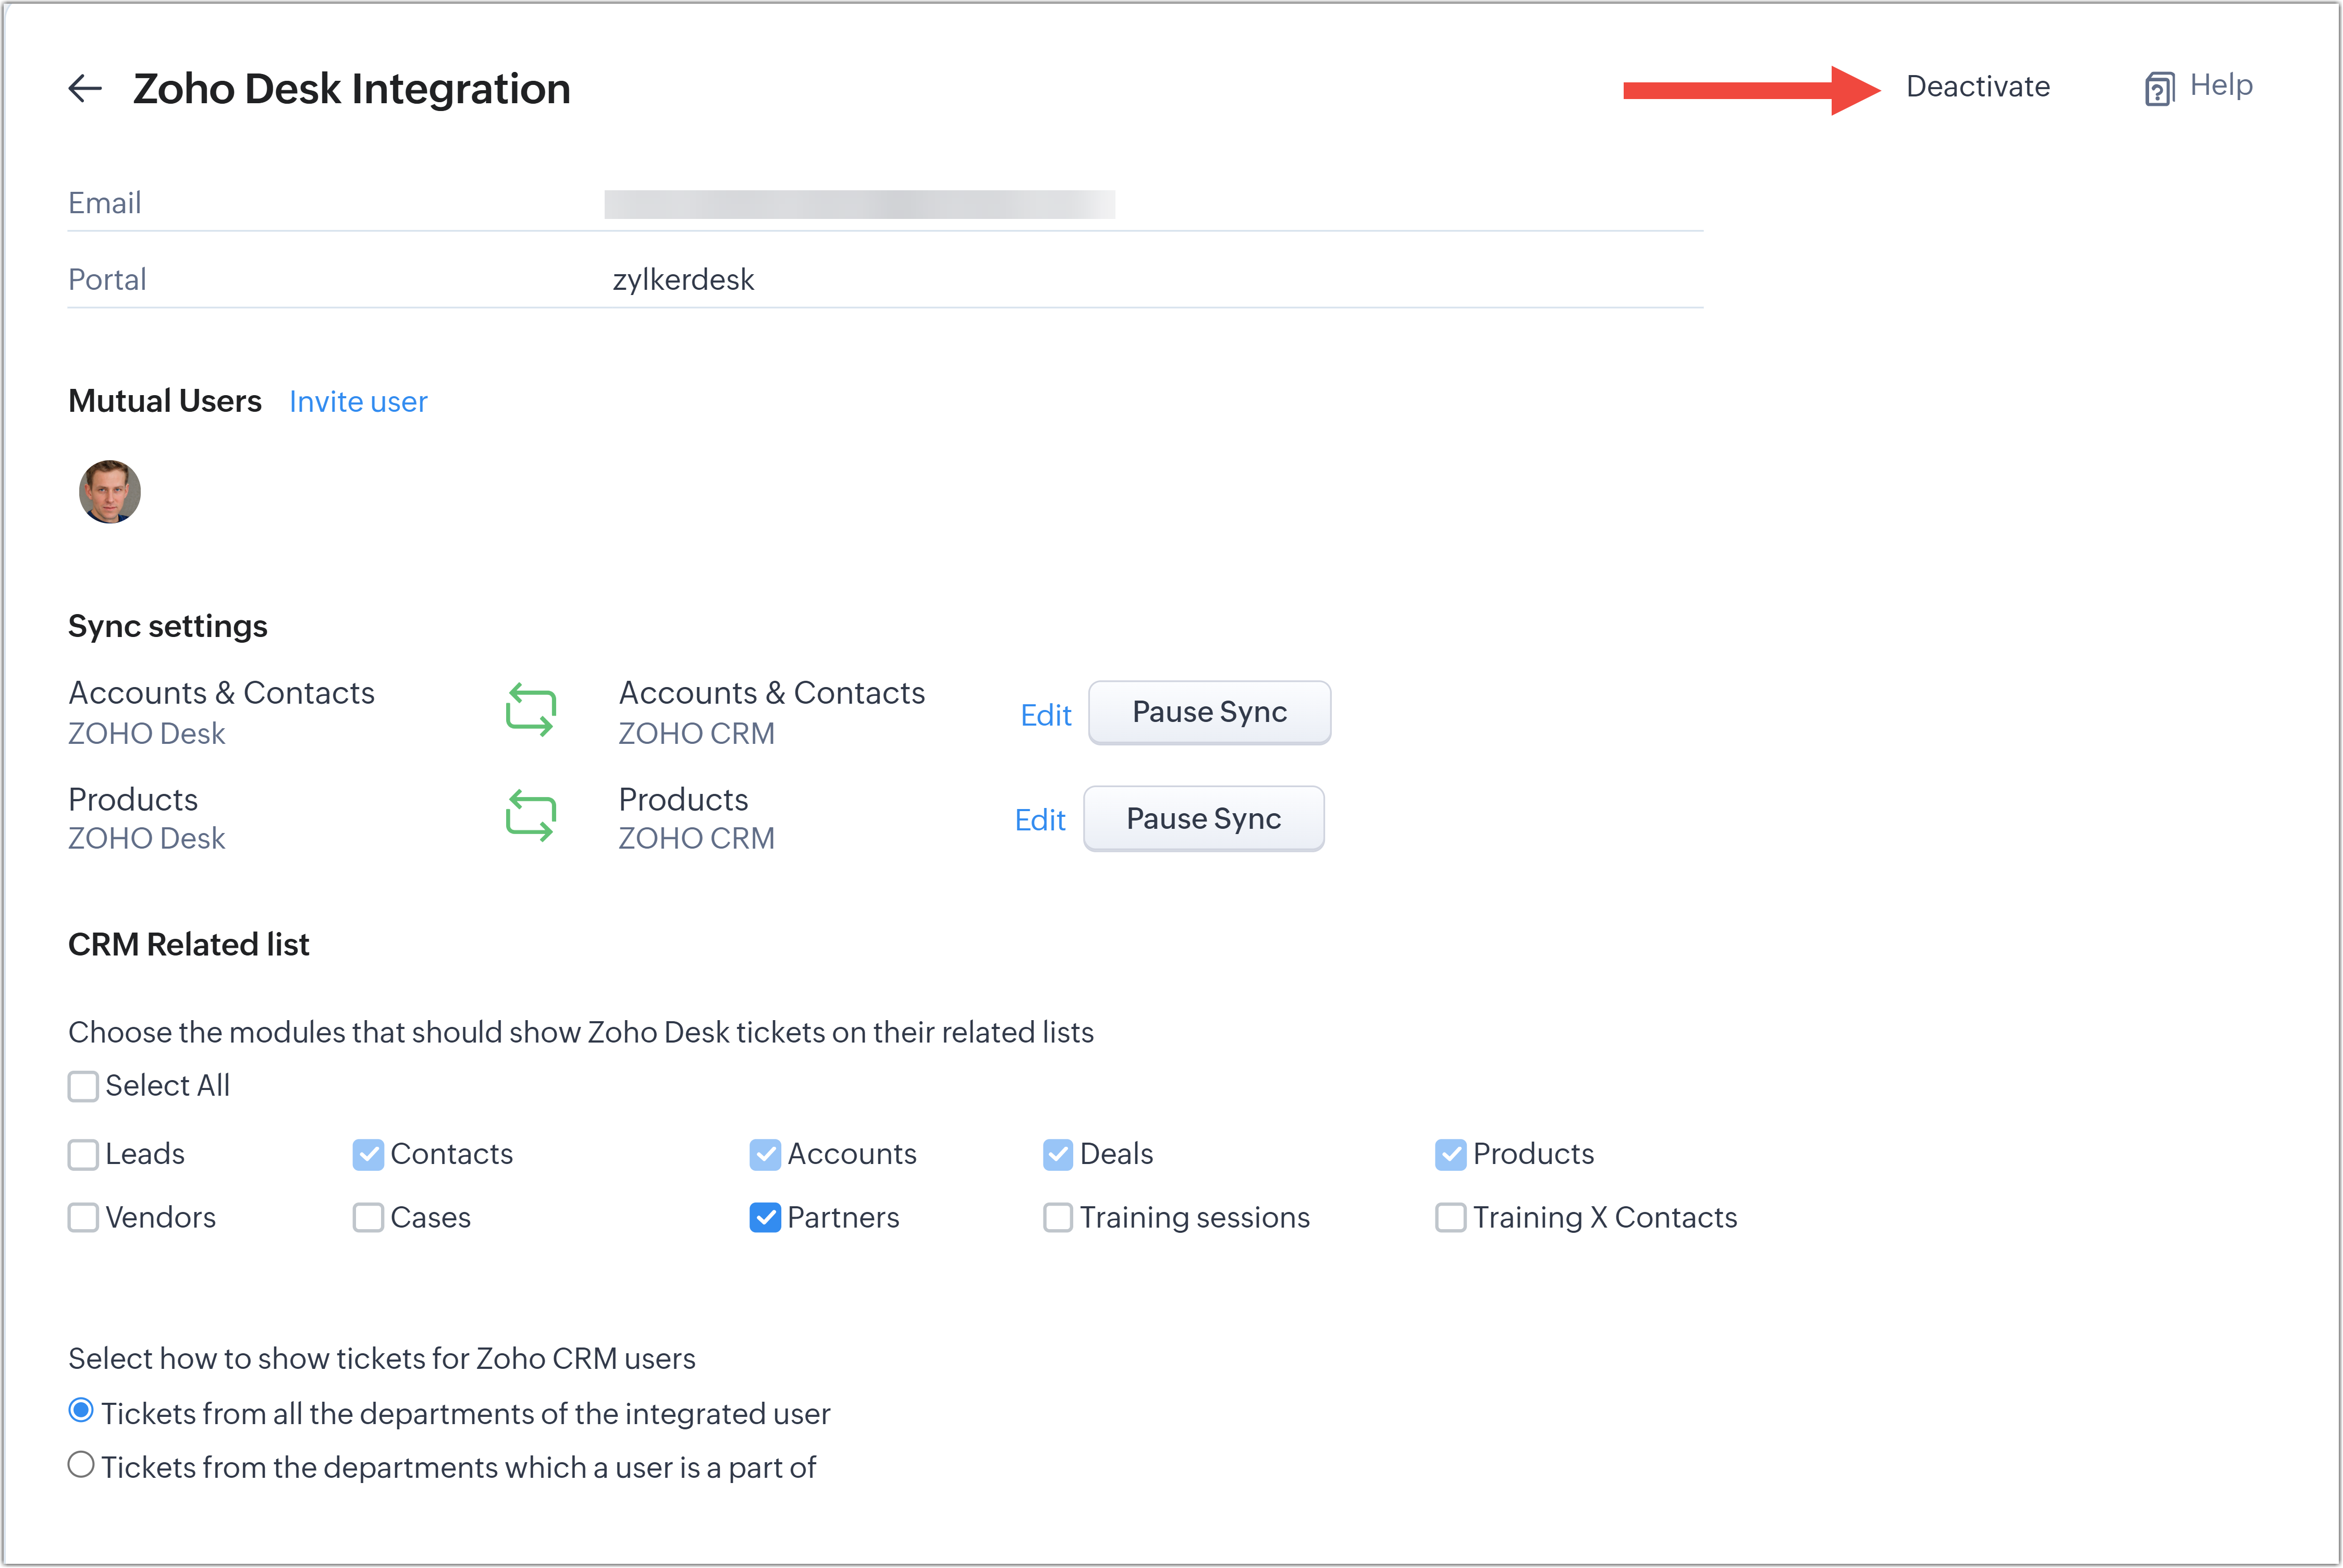Click the mutual user avatar photo

[x=110, y=491]
